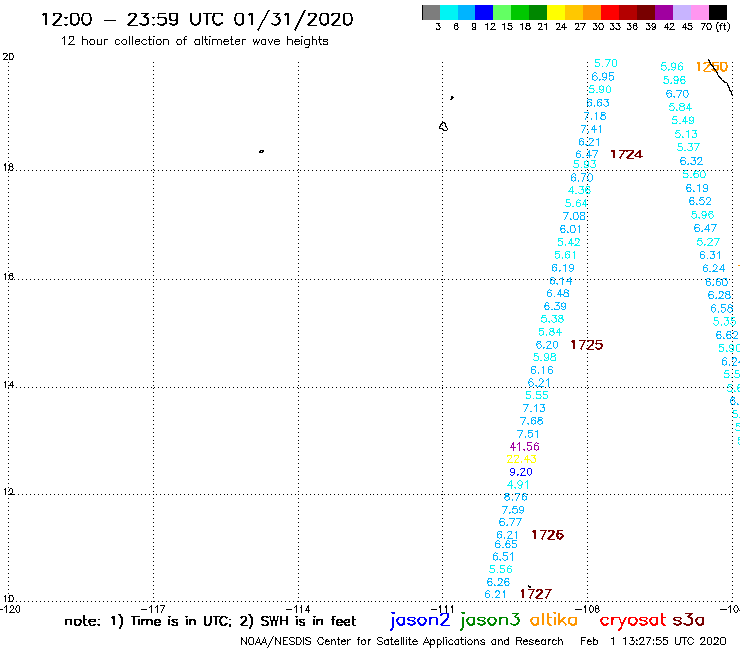
Task: Click the 6.32 value on right track
Action: [691, 161]
